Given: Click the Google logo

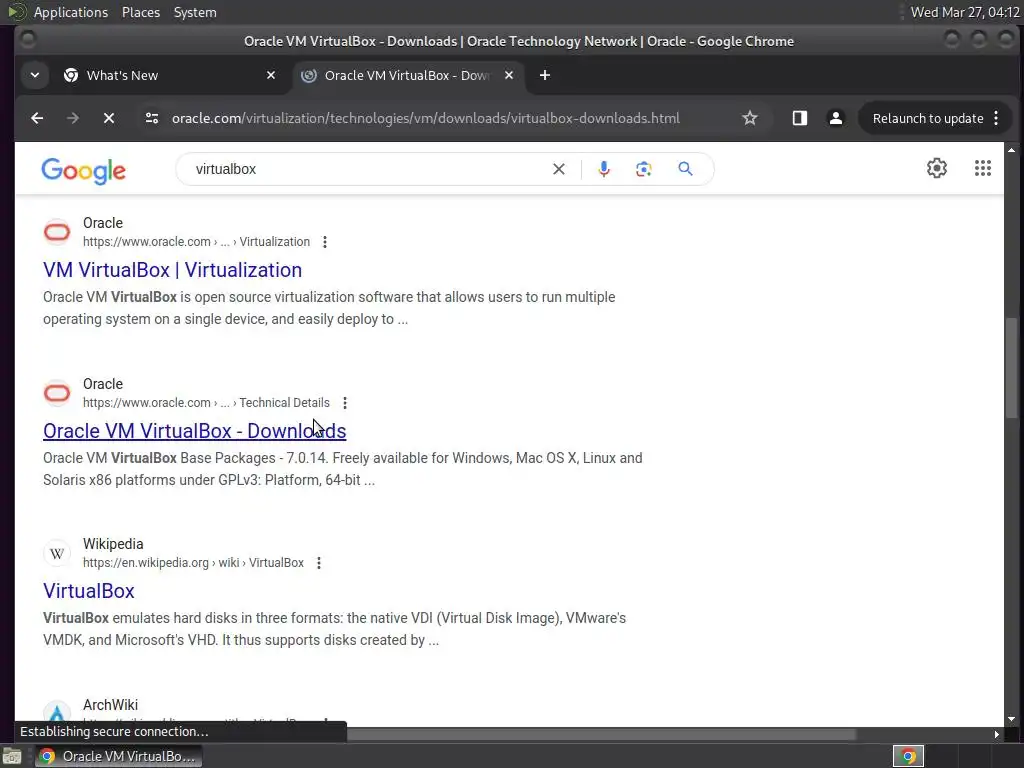Looking at the screenshot, I should [x=83, y=170].
